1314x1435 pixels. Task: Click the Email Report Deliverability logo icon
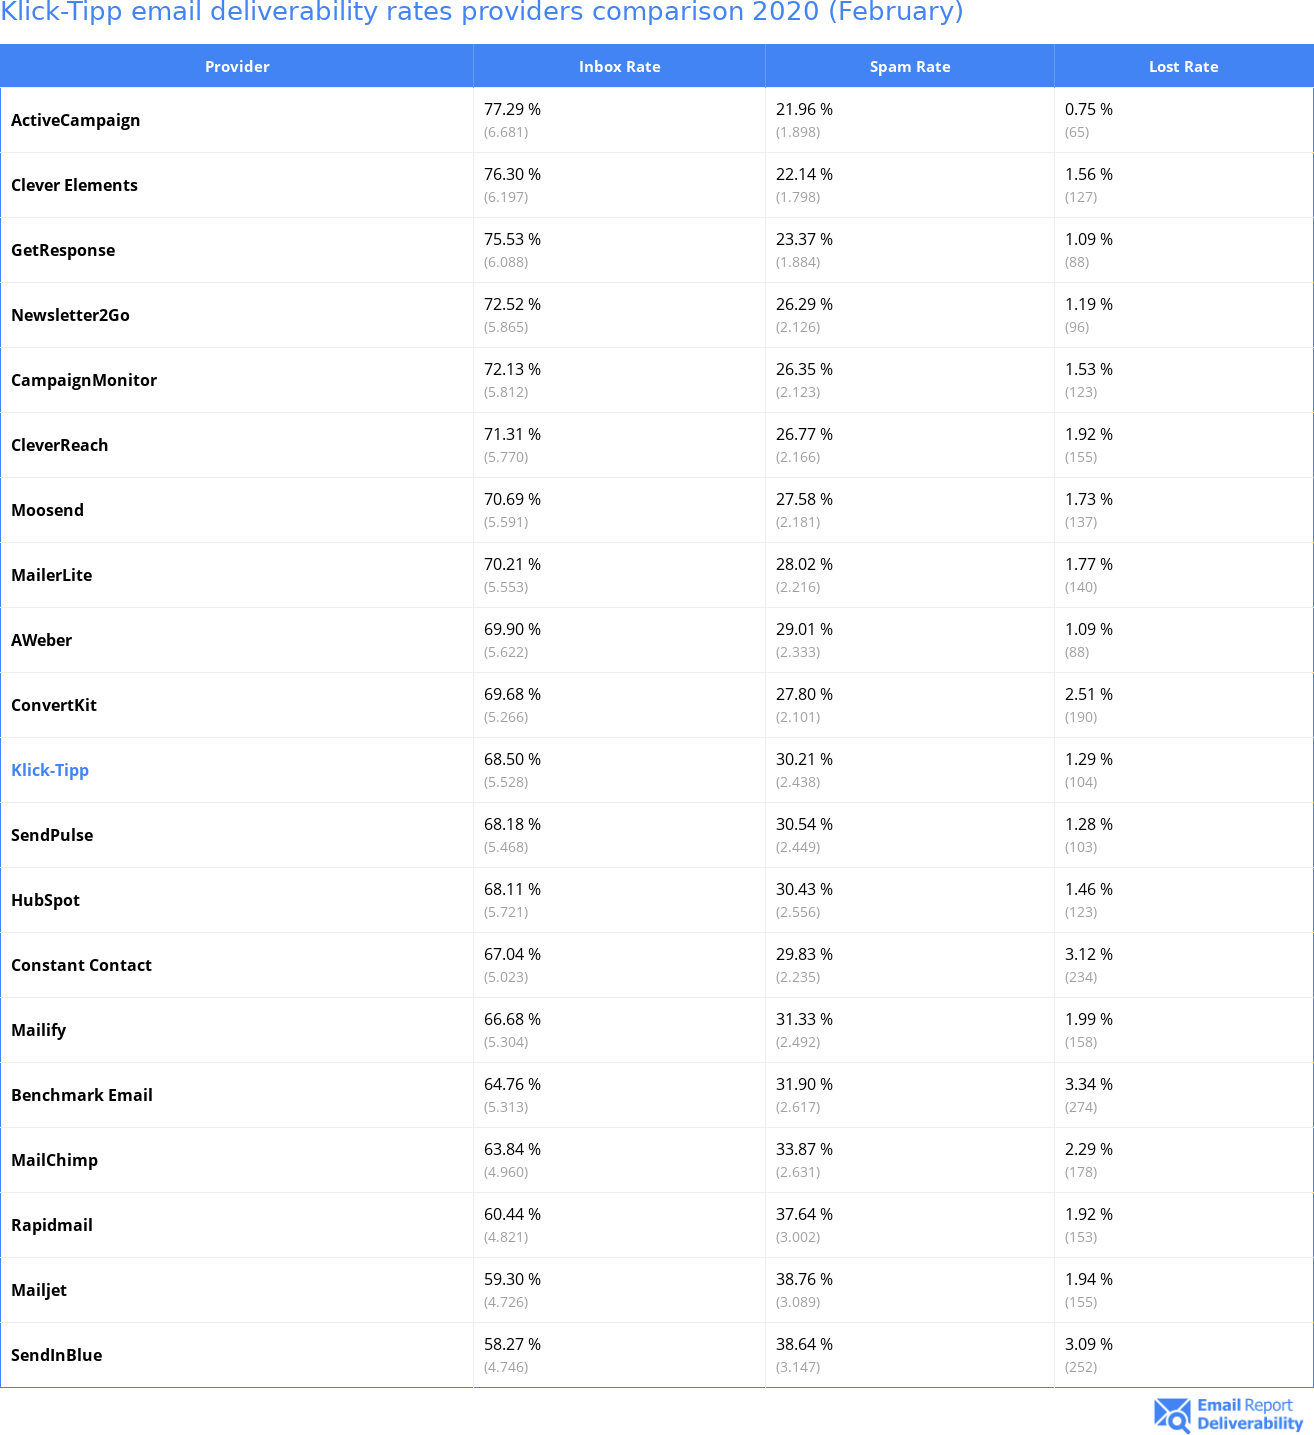(1172, 1415)
